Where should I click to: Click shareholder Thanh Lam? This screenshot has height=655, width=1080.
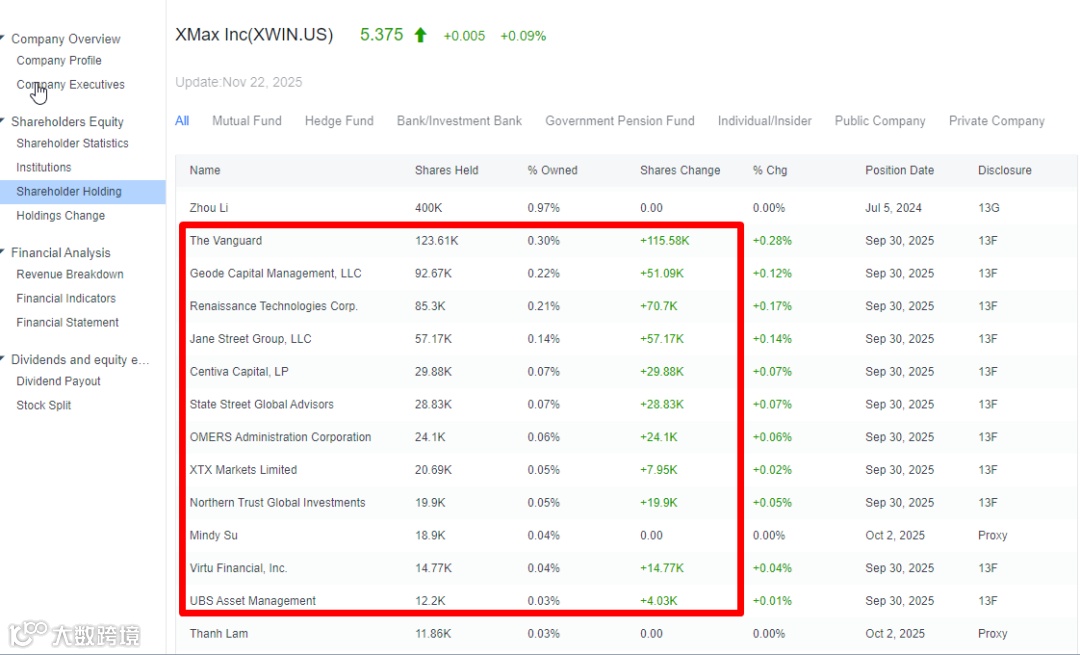point(219,634)
